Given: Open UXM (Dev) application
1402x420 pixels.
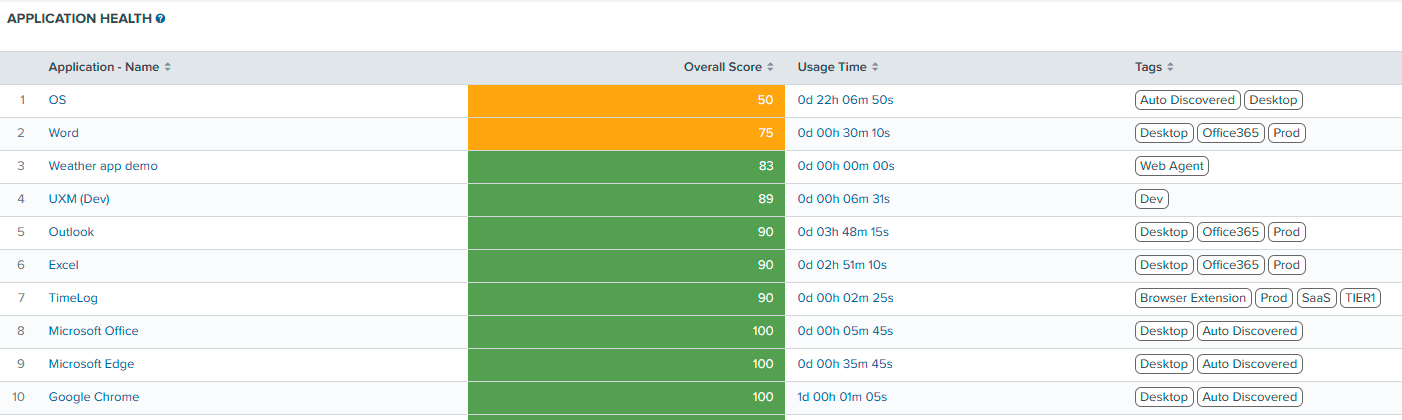Looking at the screenshot, I should (x=79, y=199).
